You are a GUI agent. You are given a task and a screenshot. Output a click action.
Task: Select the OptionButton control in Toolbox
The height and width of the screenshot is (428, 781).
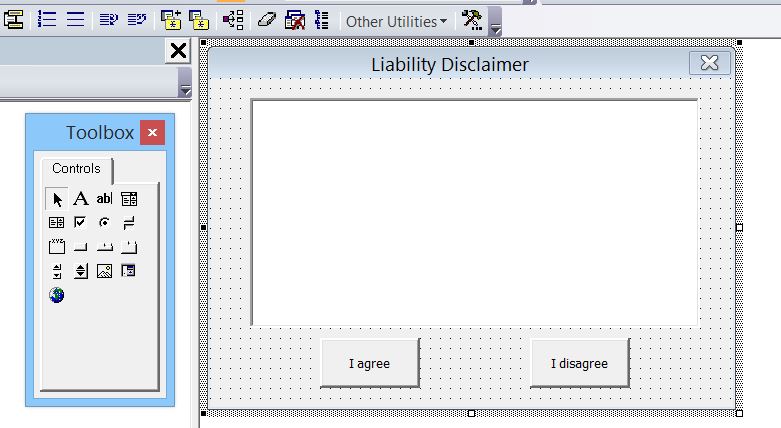(104, 223)
